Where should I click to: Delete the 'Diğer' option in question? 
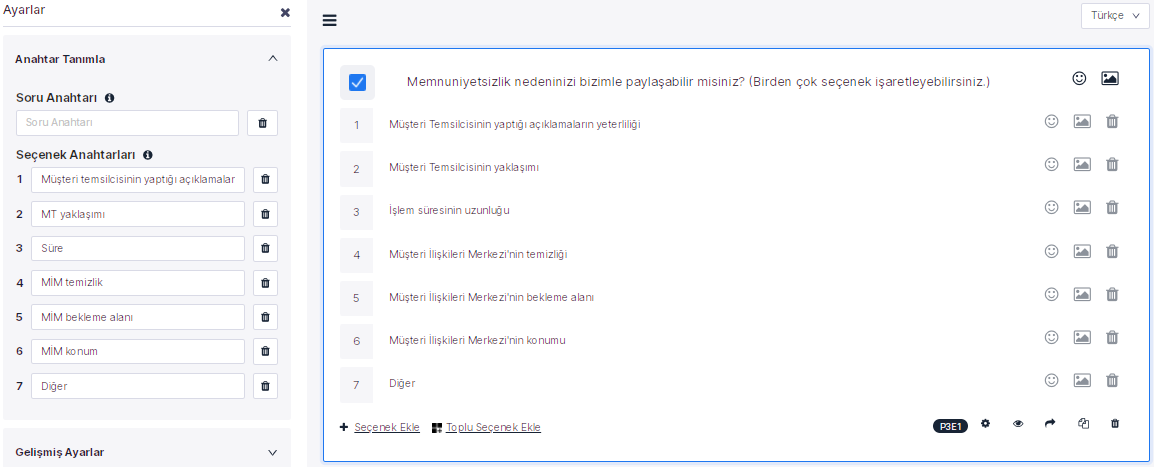tap(1112, 381)
